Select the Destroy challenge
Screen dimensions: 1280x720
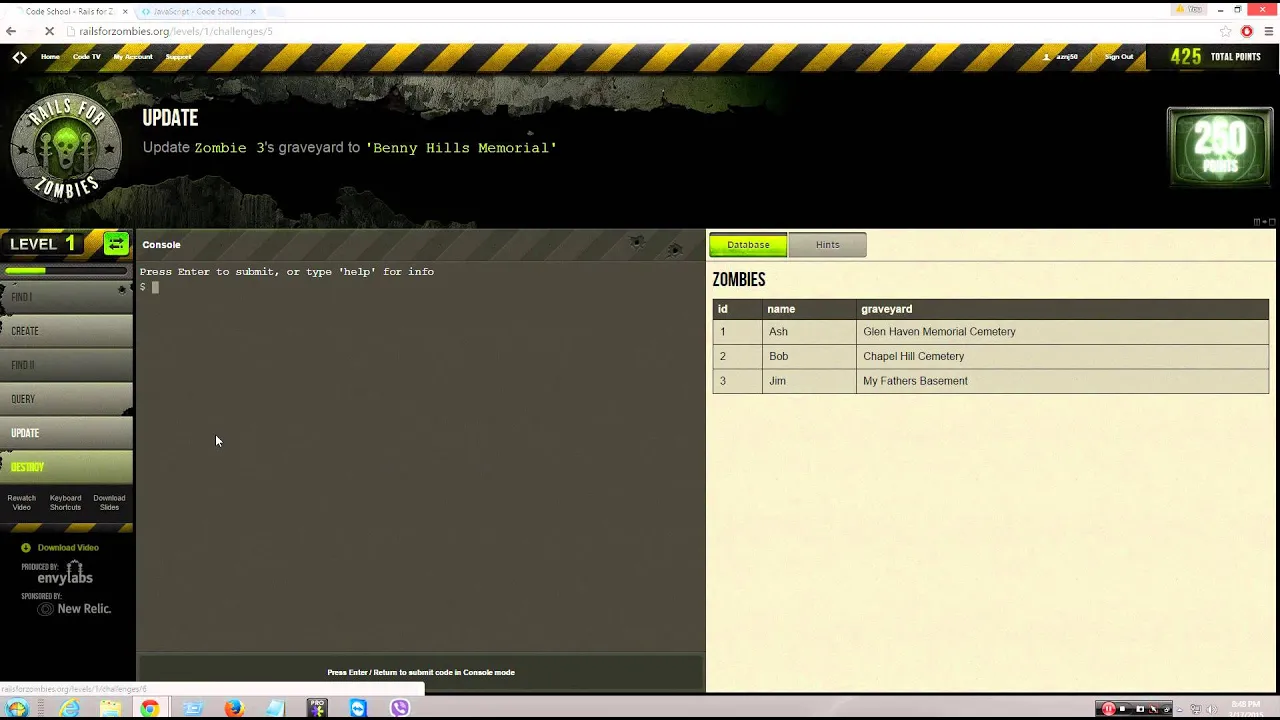pos(66,467)
